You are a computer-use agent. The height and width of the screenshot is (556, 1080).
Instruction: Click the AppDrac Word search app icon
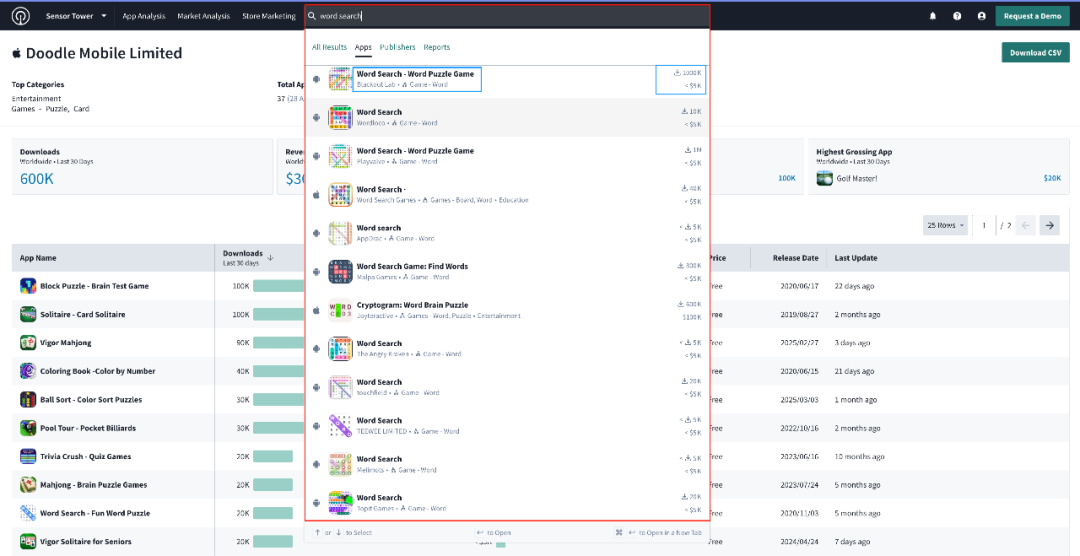point(341,233)
